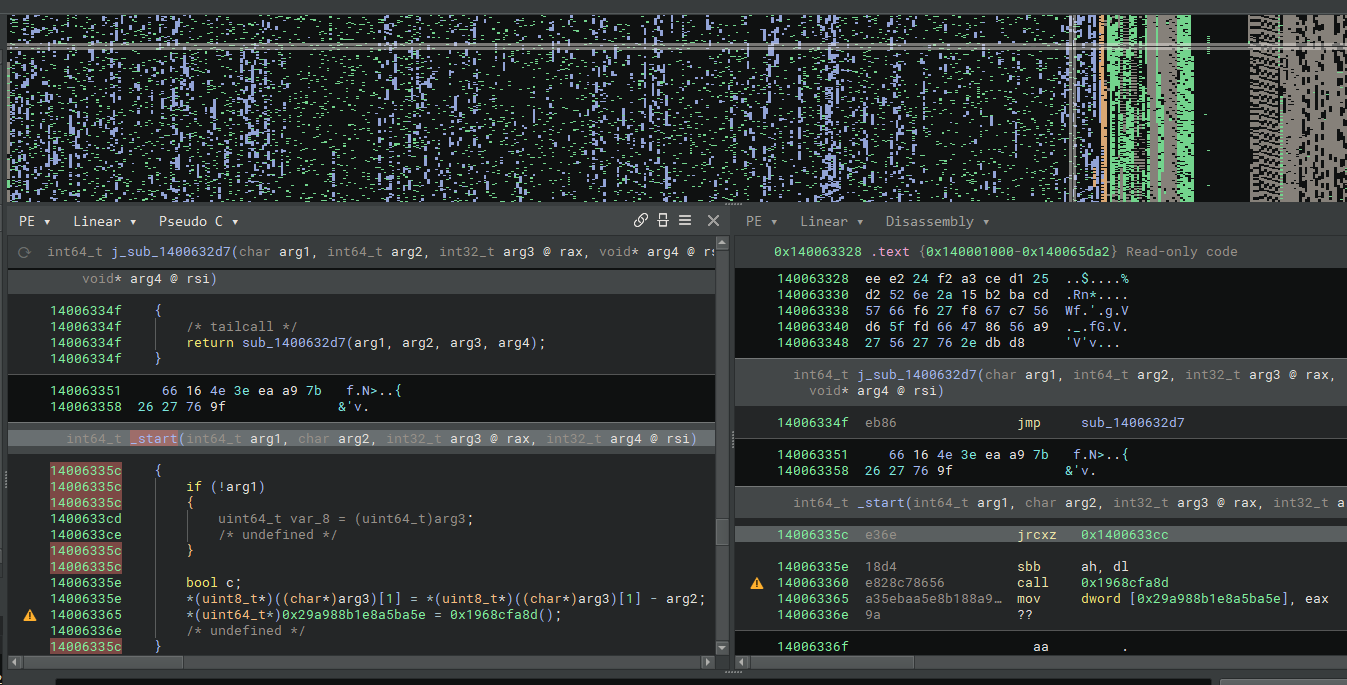The height and width of the screenshot is (685, 1347).
Task: Click 0x29a988b1e8a5ba5e constant in Pseudo C
Action: point(356,615)
